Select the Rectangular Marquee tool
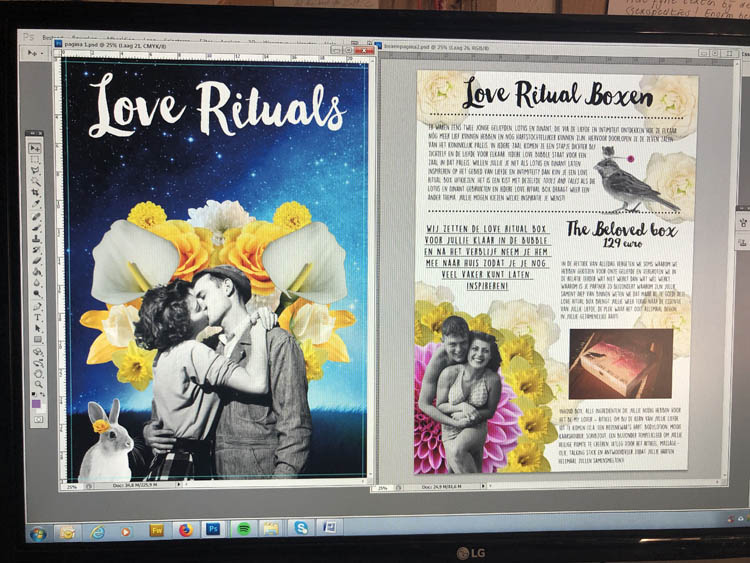The width and height of the screenshot is (750, 563). coord(35,160)
